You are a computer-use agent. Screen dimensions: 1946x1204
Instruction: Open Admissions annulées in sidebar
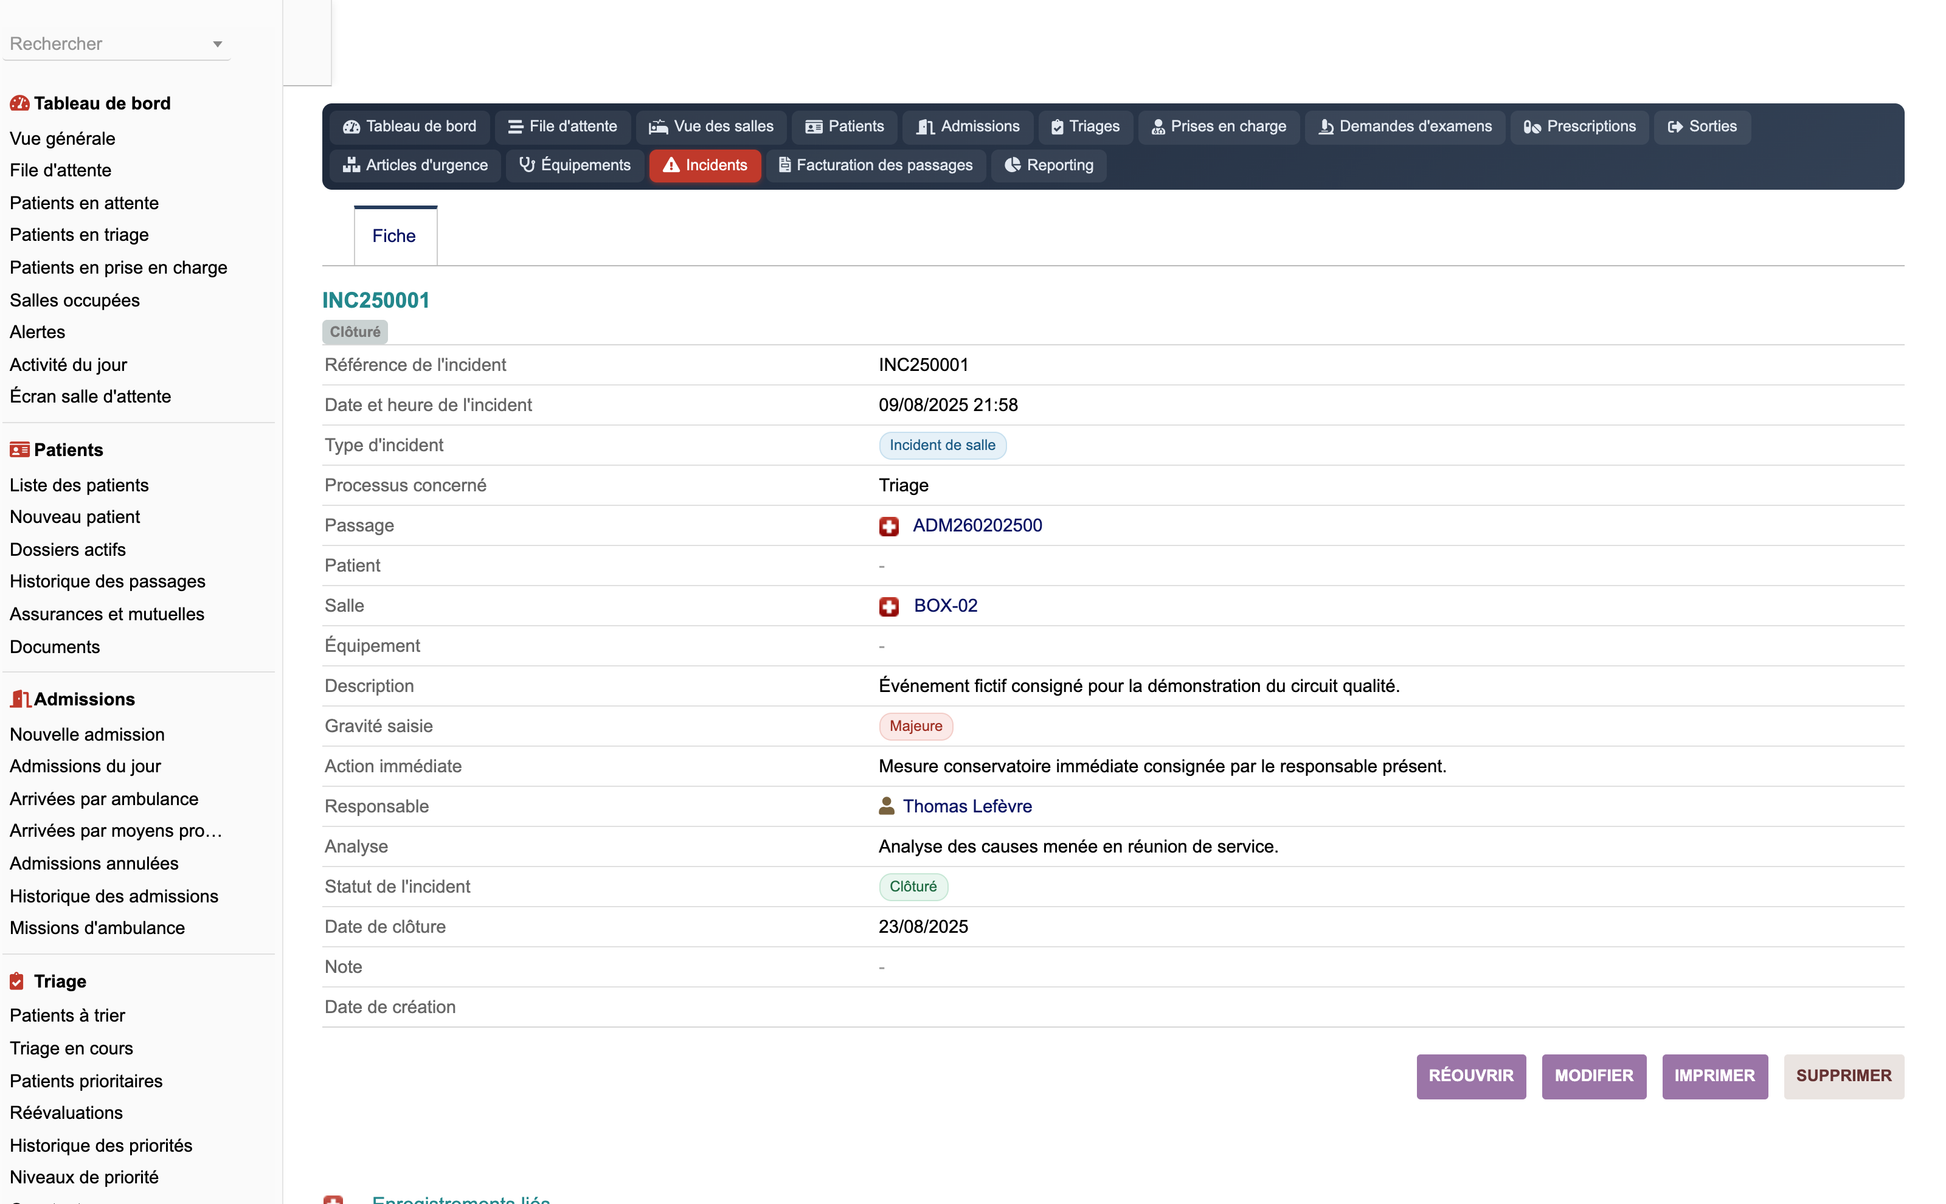(94, 863)
